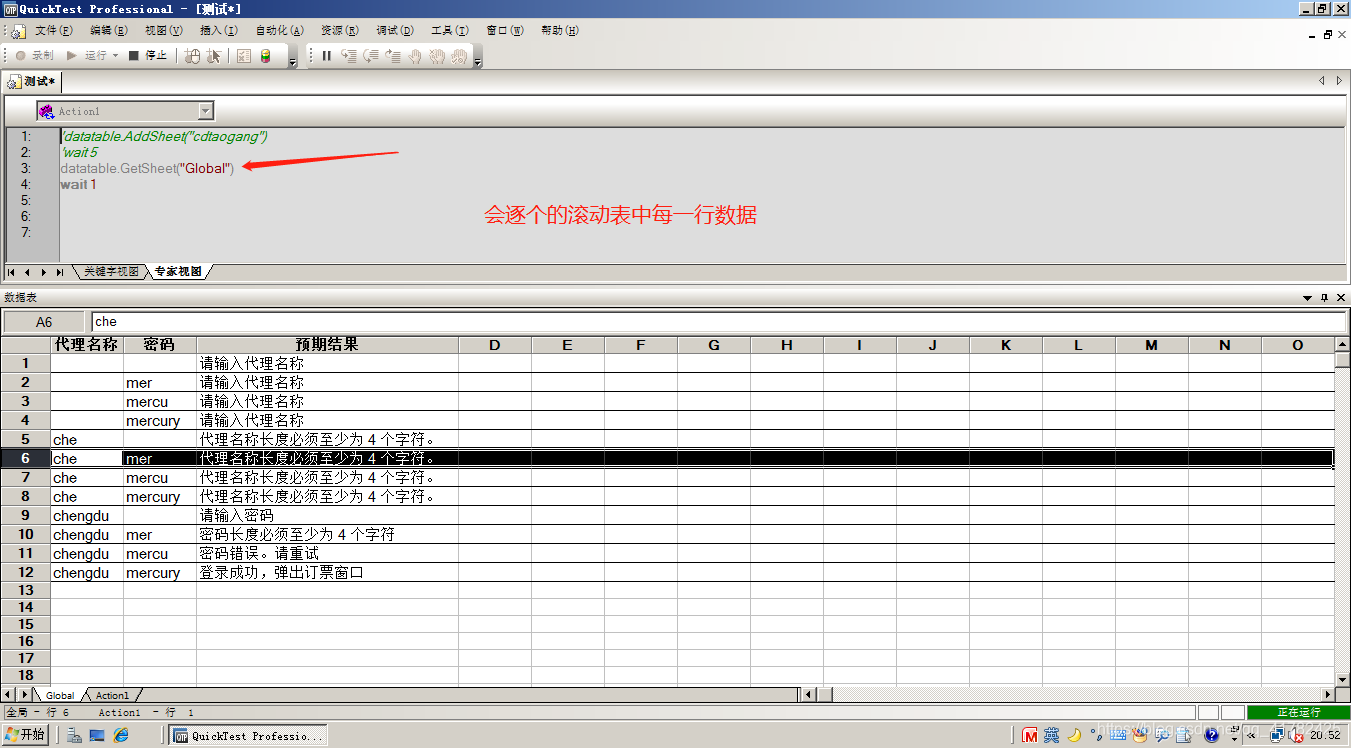Image resolution: width=1351 pixels, height=748 pixels.
Task: Open the test results checklist icon
Action: click(x=244, y=56)
